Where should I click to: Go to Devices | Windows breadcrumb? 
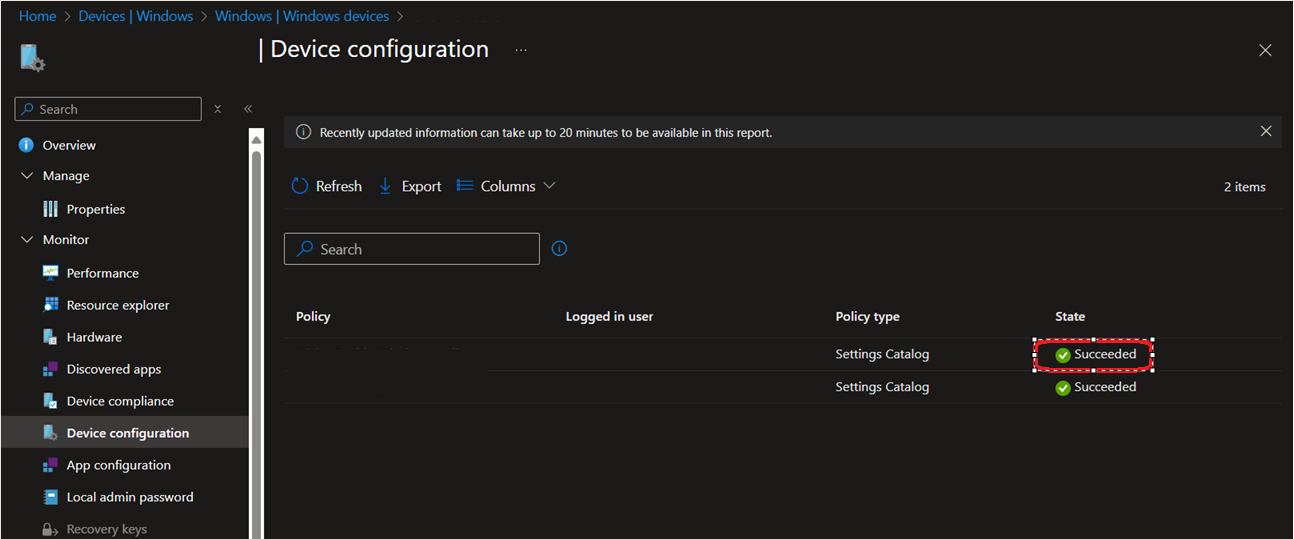pos(135,16)
